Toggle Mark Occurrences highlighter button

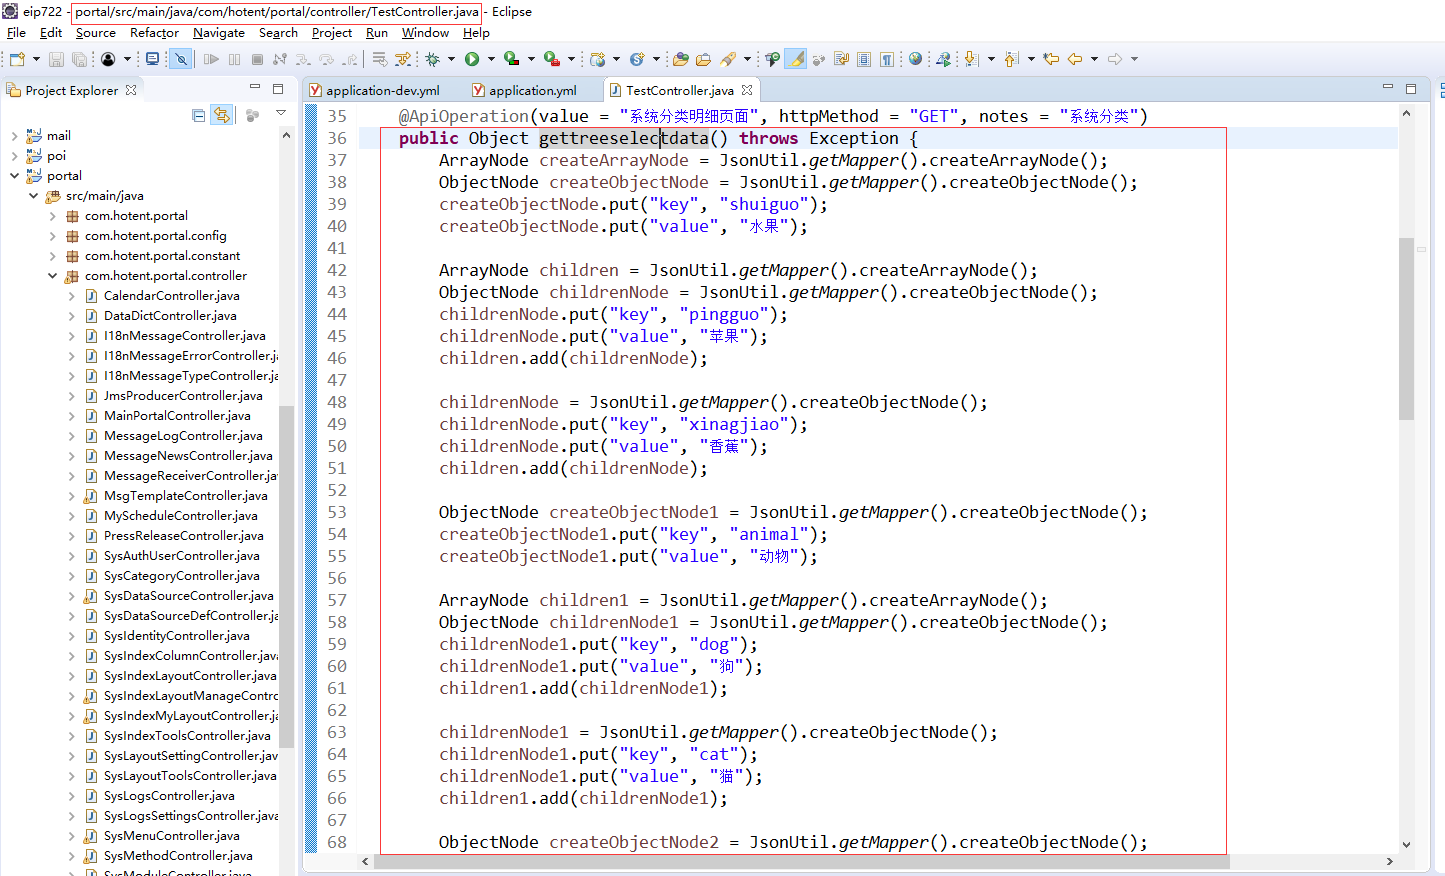click(796, 60)
